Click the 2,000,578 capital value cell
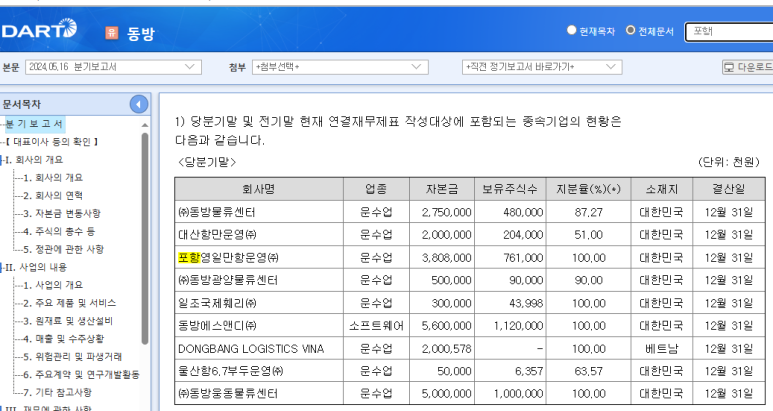The height and width of the screenshot is (411, 773). [x=442, y=348]
